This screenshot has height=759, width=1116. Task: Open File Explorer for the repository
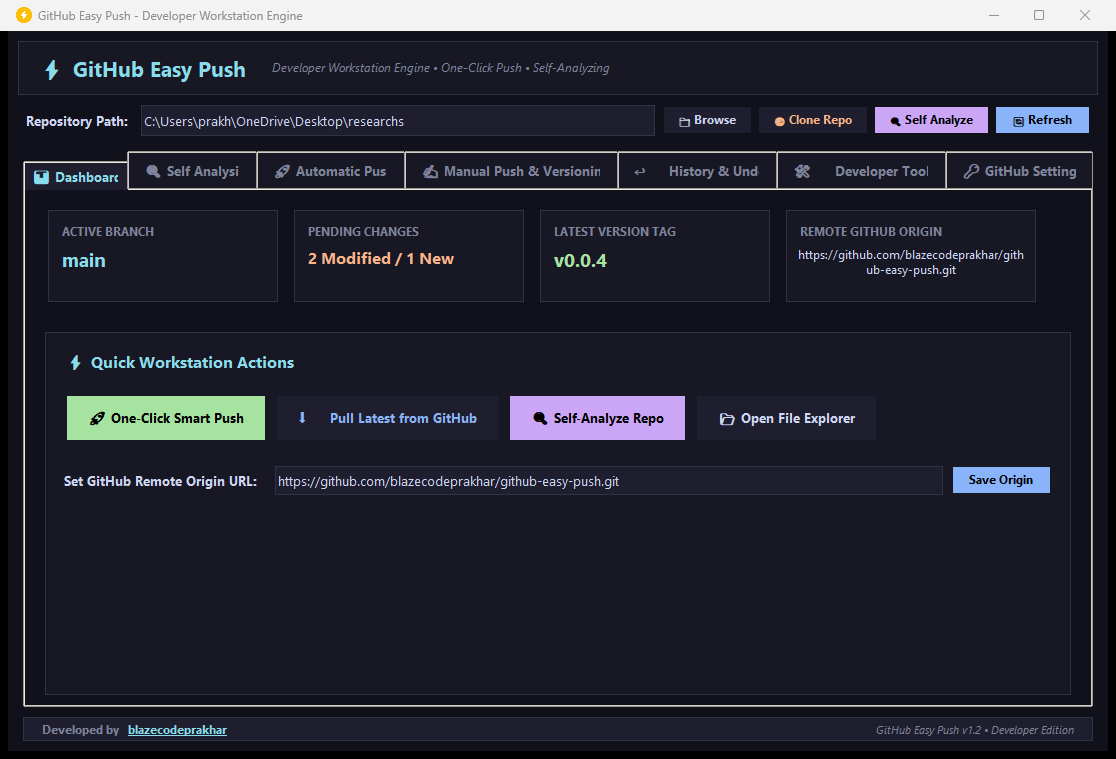[786, 418]
